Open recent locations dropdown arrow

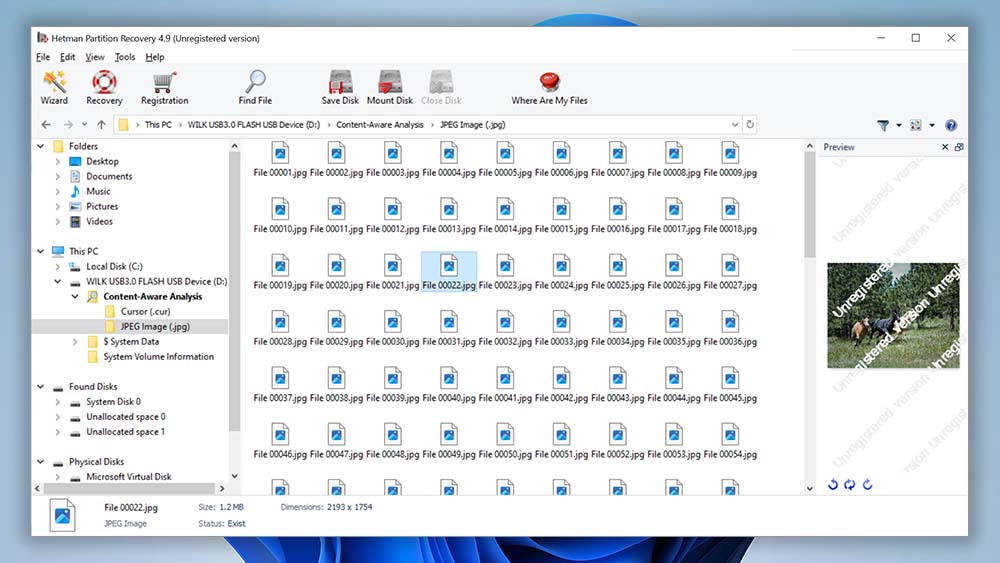pos(84,125)
